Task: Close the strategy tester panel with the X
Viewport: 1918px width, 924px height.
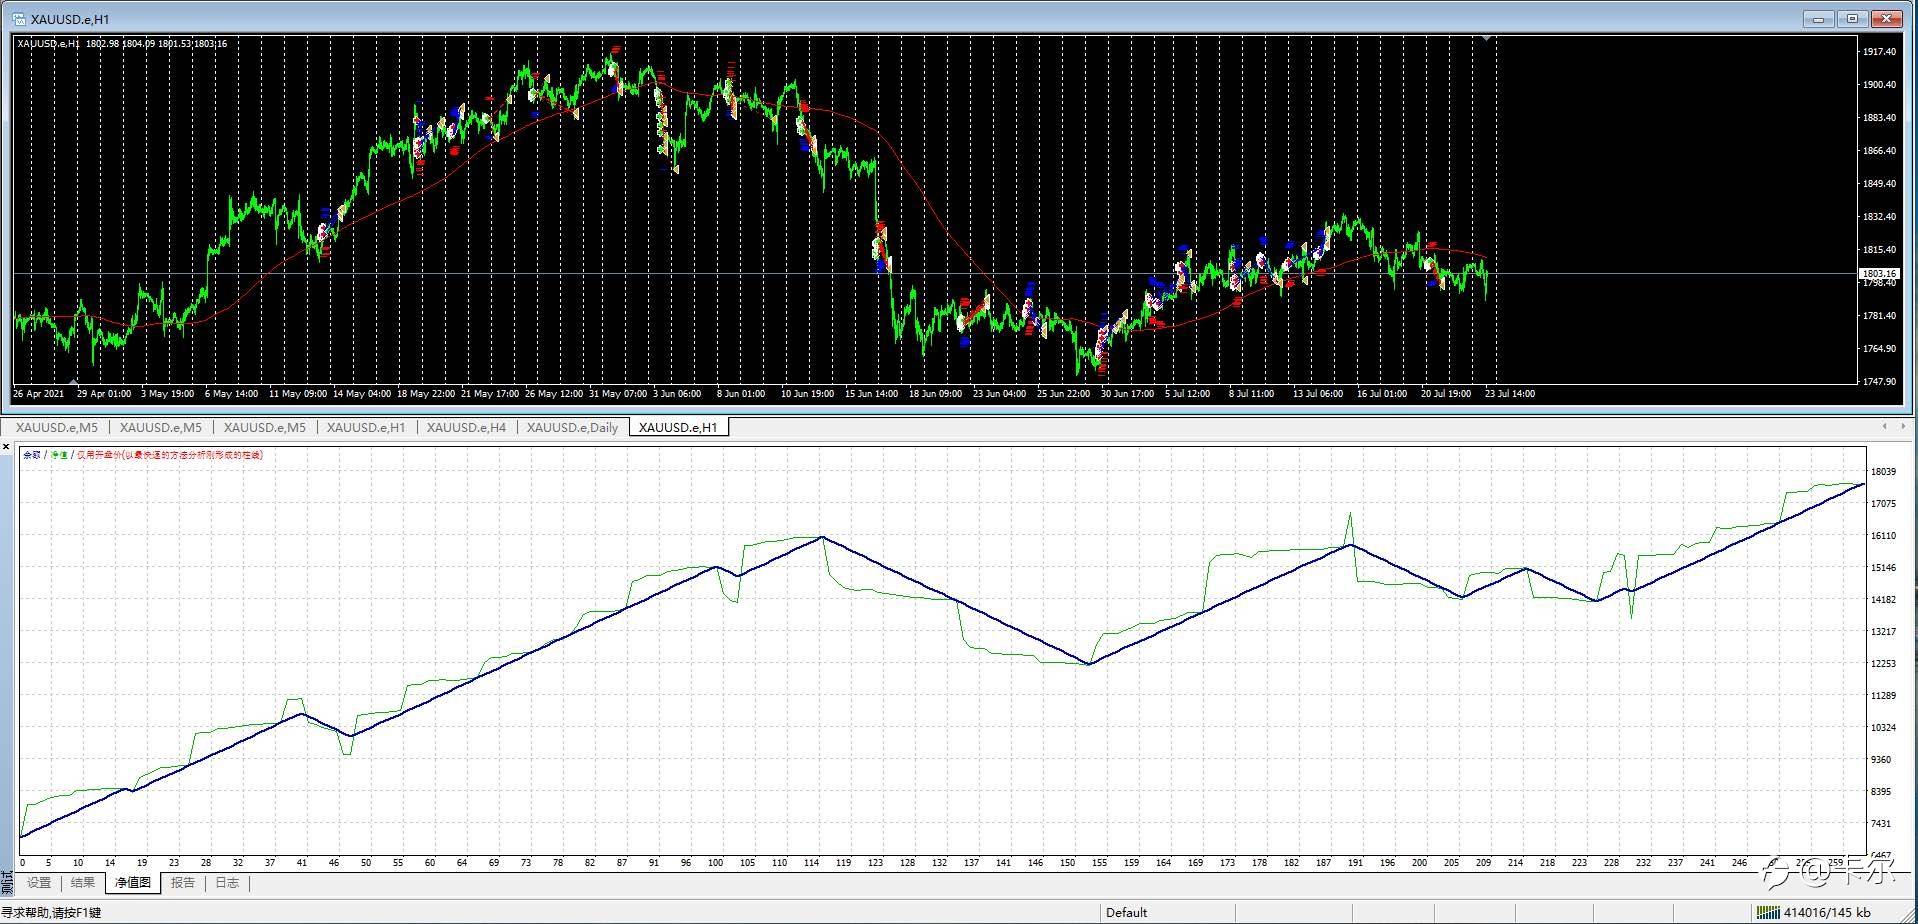Action: pyautogui.click(x=7, y=445)
